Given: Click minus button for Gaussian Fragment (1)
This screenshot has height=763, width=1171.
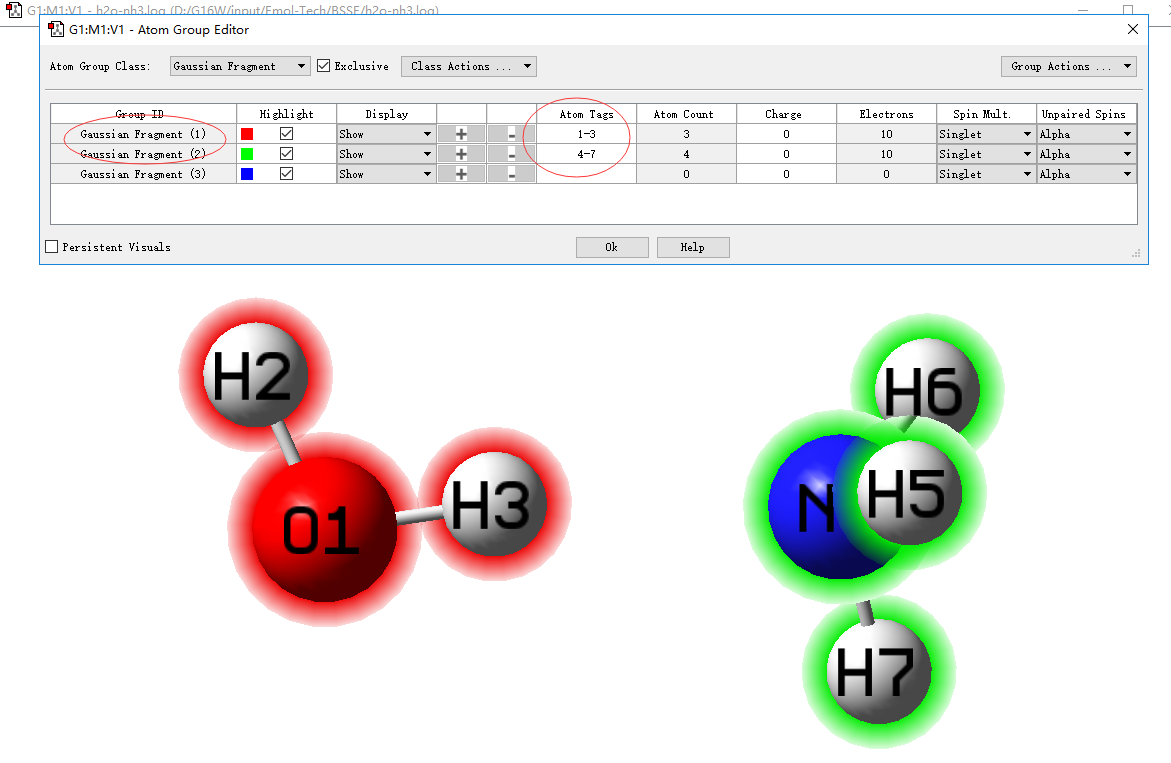Looking at the screenshot, I should (x=511, y=134).
